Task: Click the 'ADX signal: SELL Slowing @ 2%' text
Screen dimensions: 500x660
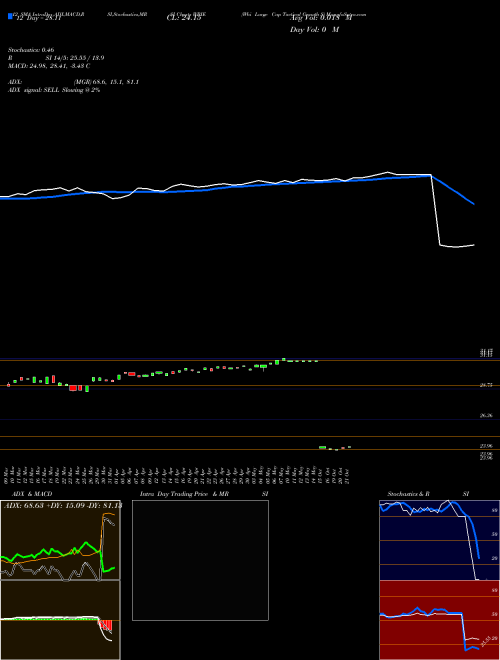Action: coord(54,90)
